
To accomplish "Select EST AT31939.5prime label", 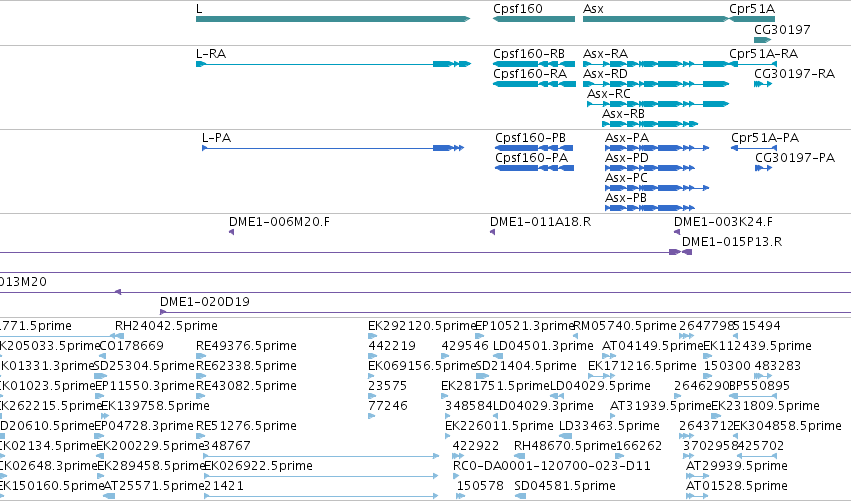I will point(661,406).
